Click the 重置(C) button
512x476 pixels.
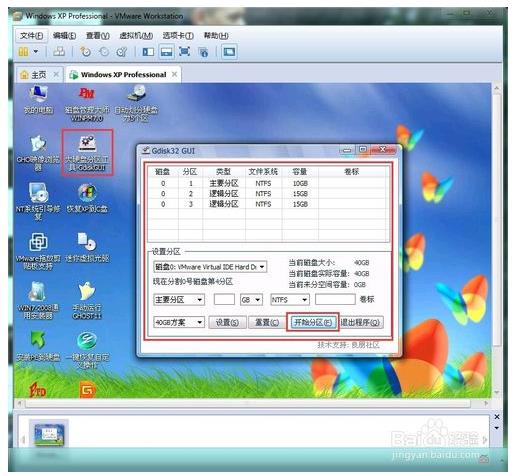(x=267, y=322)
